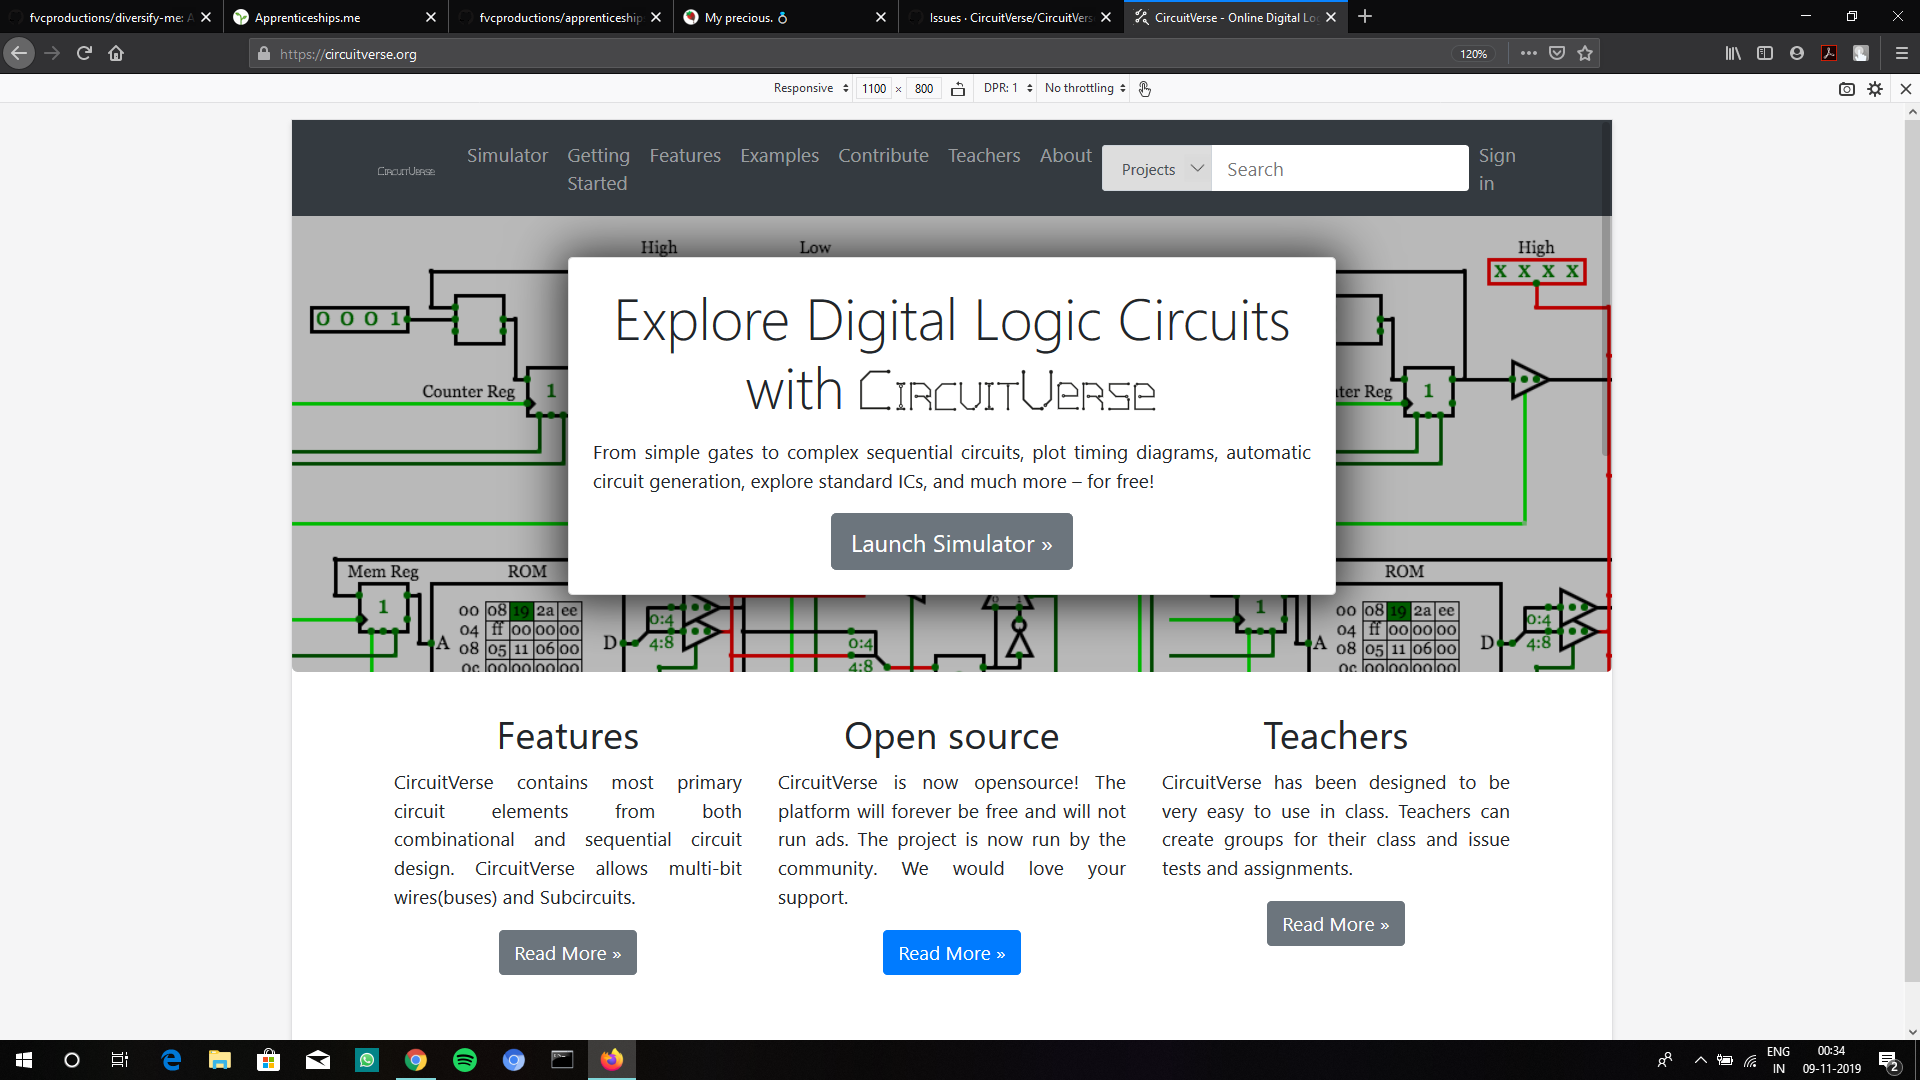Viewport: 1920px width, 1080px height.
Task: Focus the Search input field
Action: point(1340,169)
